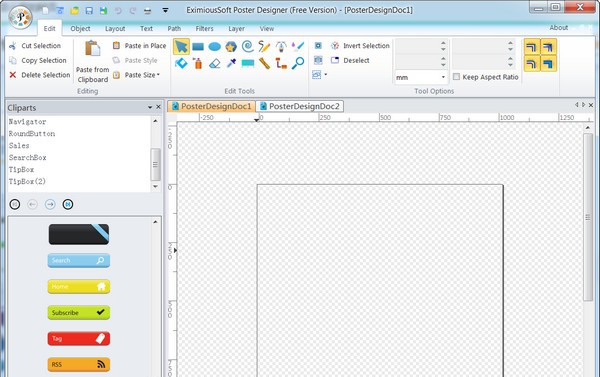
Task: Click the About link
Action: pyautogui.click(x=558, y=28)
